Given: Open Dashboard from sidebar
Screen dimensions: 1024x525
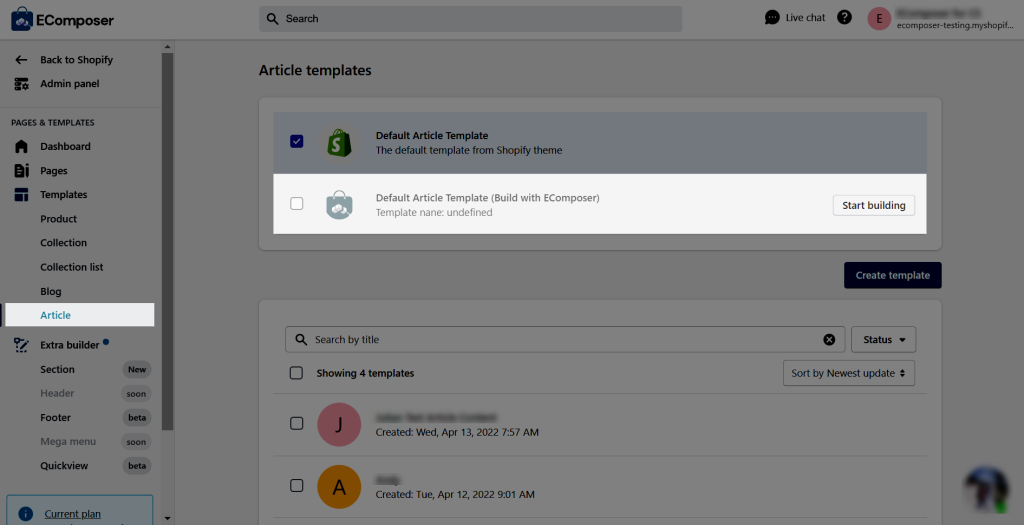Looking at the screenshot, I should tap(65, 146).
